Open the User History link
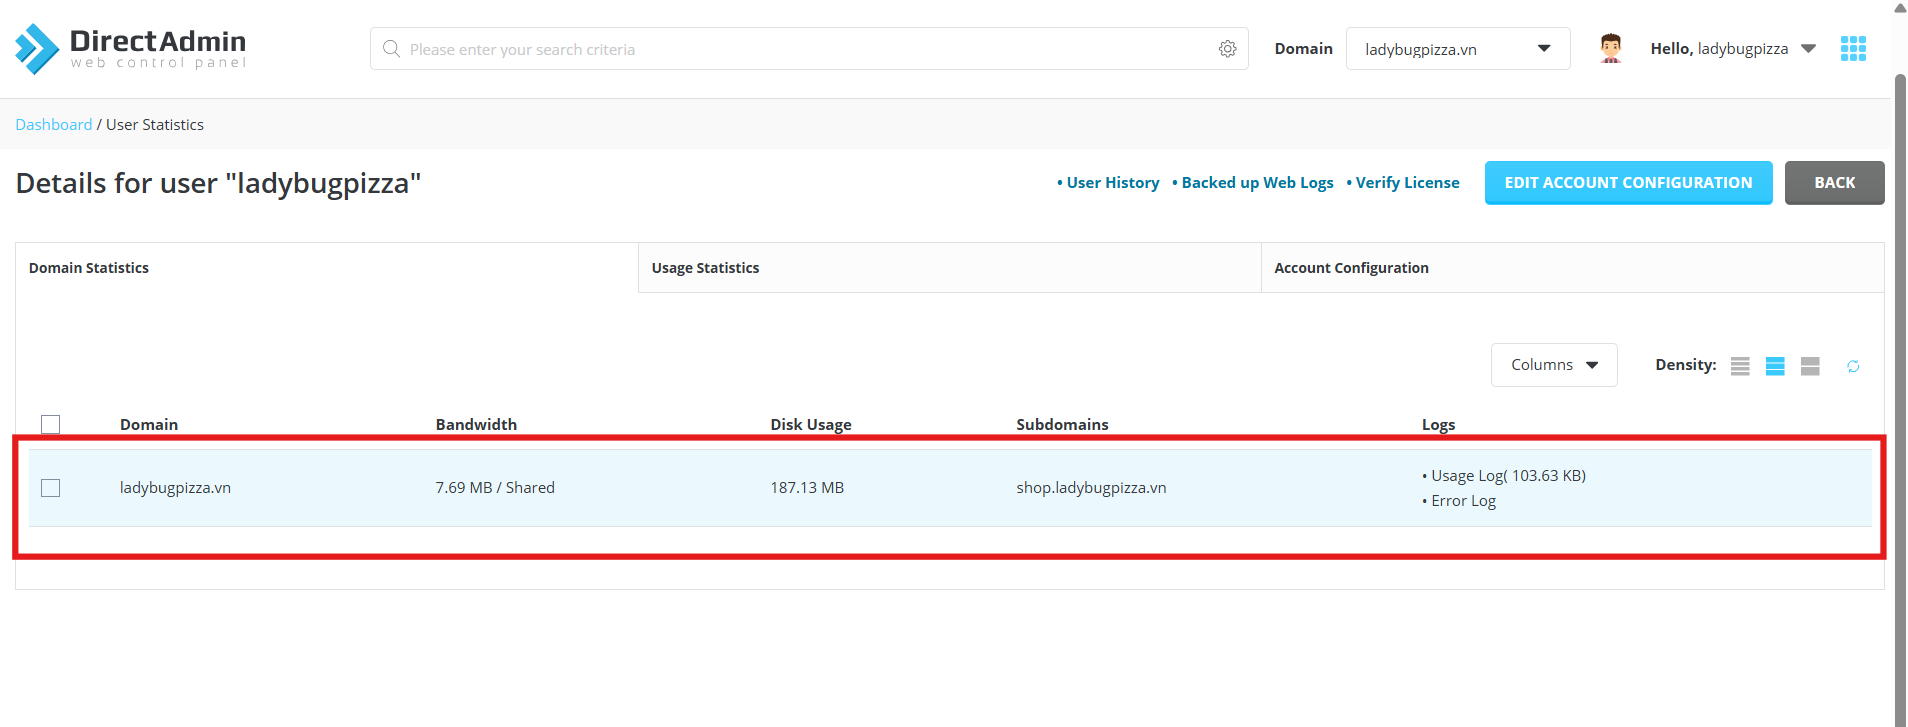Viewport: 1908px width, 727px height. point(1112,183)
